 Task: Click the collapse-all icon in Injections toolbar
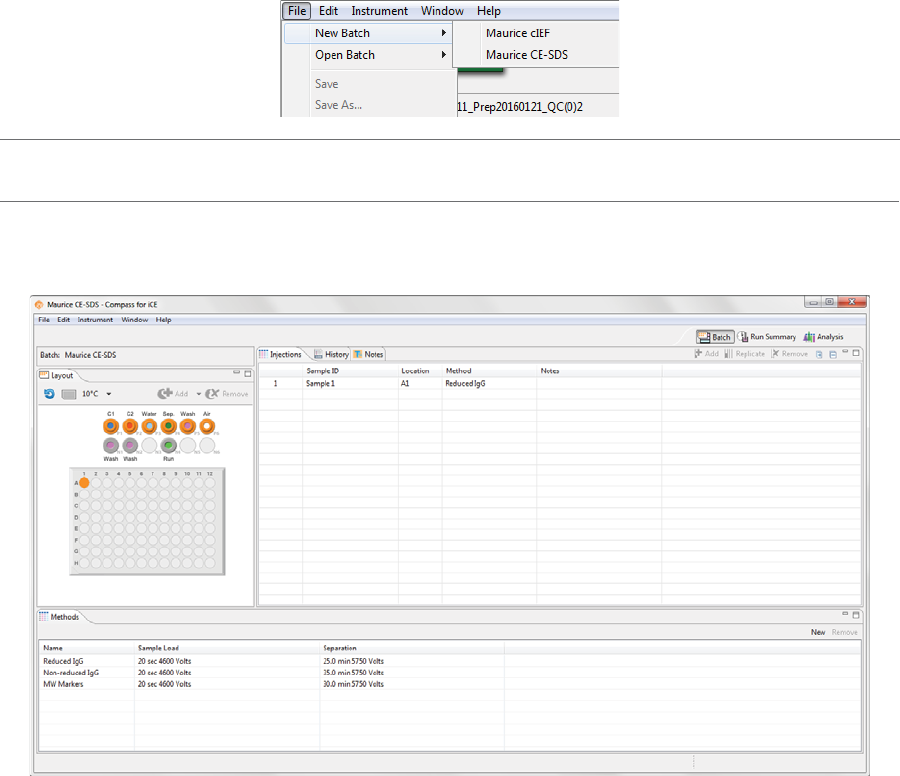pos(833,354)
